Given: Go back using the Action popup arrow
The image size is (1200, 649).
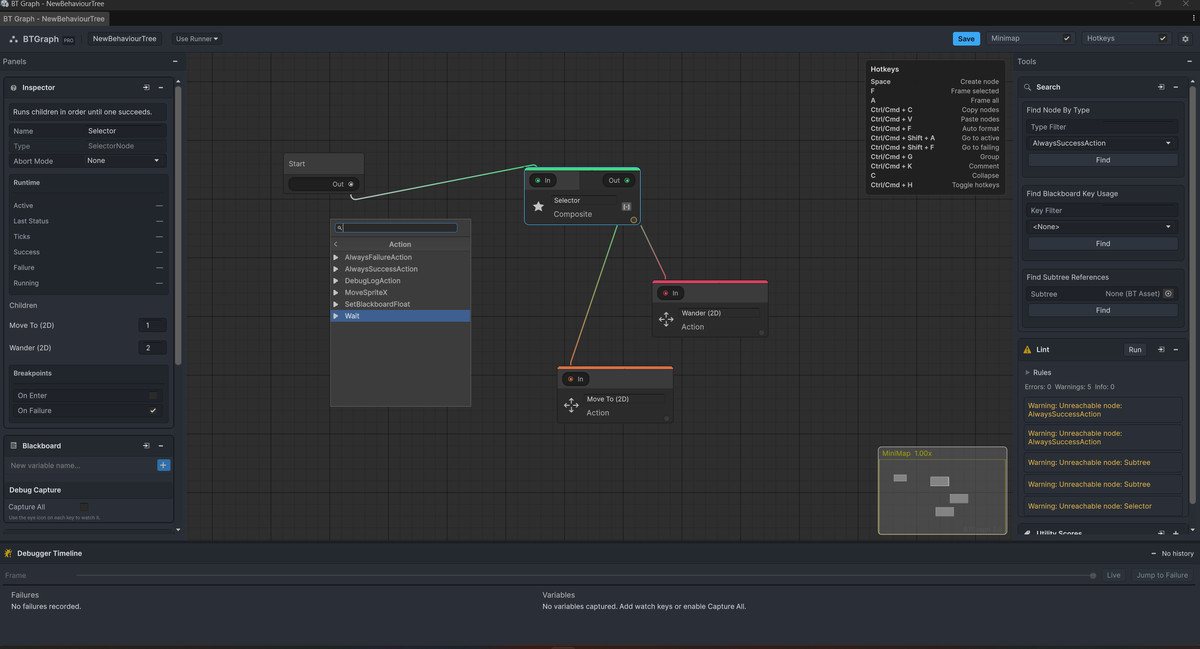Looking at the screenshot, I should click(x=336, y=244).
